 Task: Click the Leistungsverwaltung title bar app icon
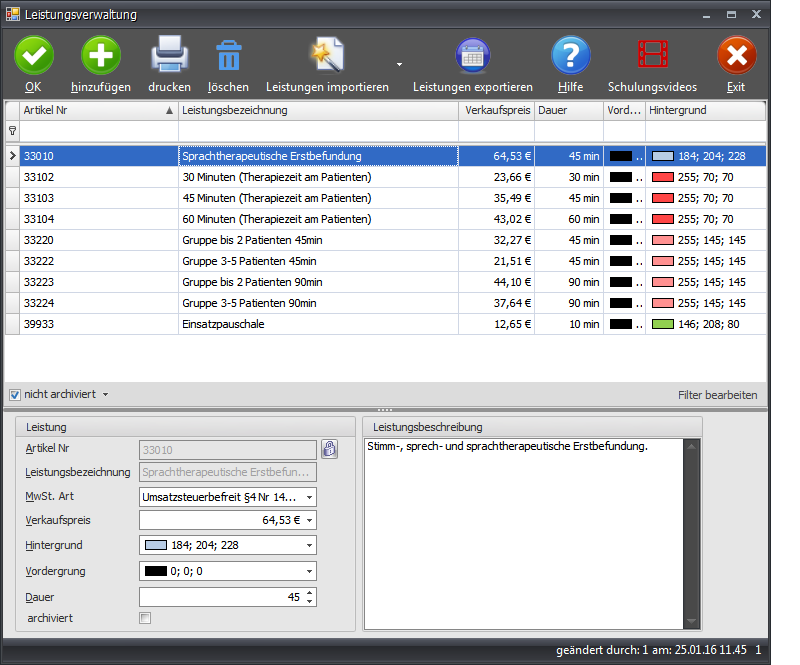coord(13,14)
